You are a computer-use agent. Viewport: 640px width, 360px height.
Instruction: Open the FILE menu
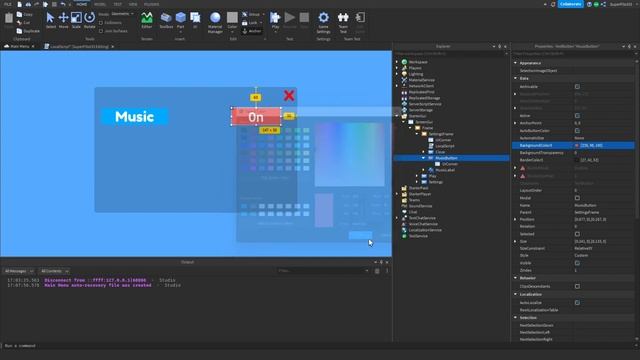8,4
